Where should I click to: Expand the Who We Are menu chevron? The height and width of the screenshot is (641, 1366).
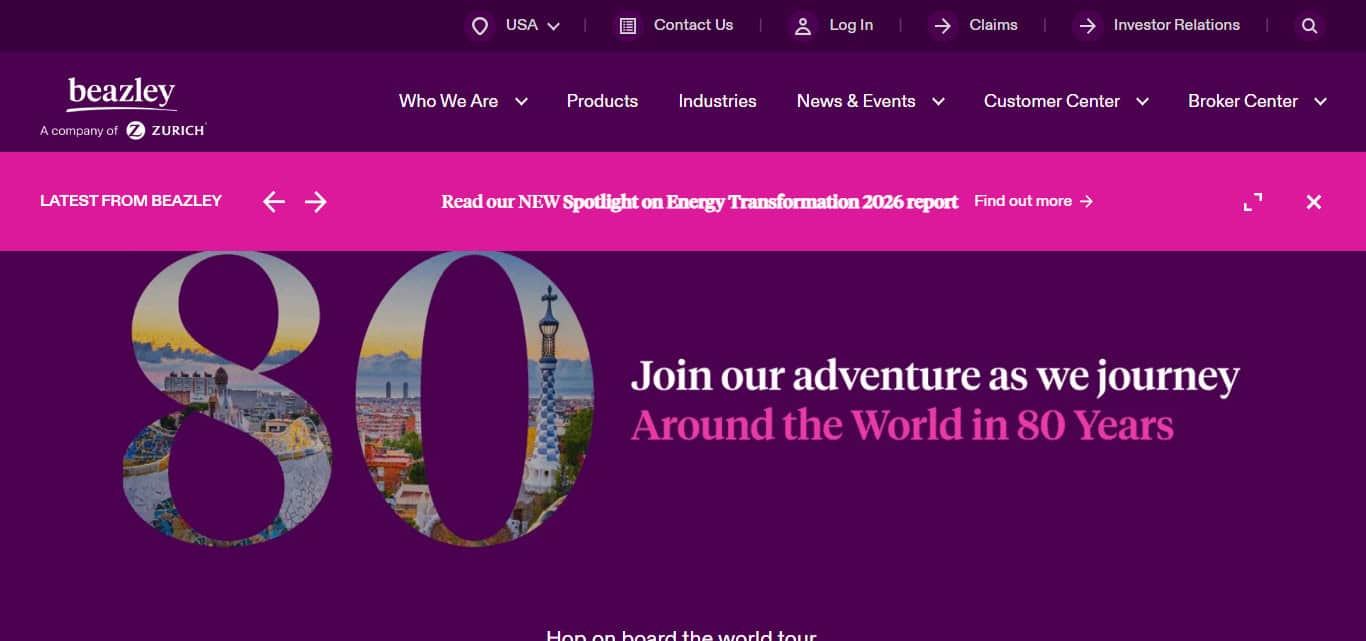(521, 101)
